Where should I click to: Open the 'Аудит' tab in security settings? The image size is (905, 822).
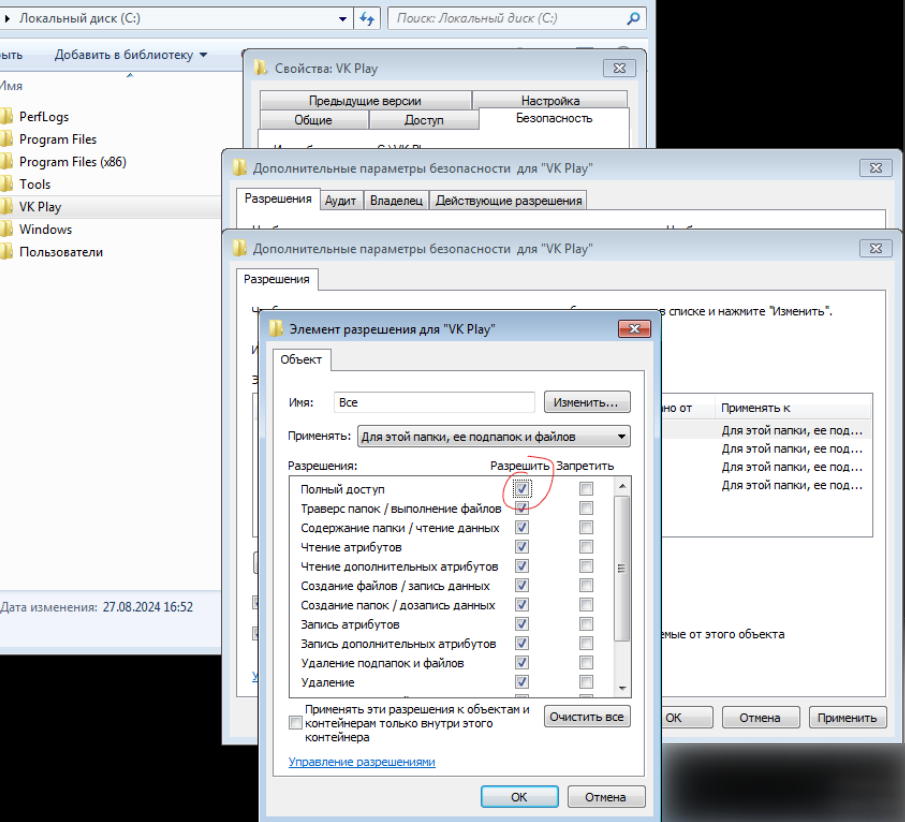pos(341,200)
